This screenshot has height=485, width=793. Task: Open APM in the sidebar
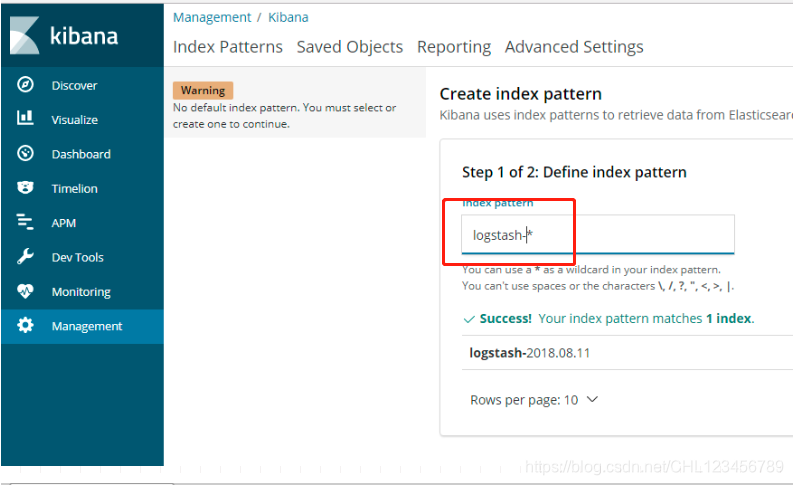point(64,223)
